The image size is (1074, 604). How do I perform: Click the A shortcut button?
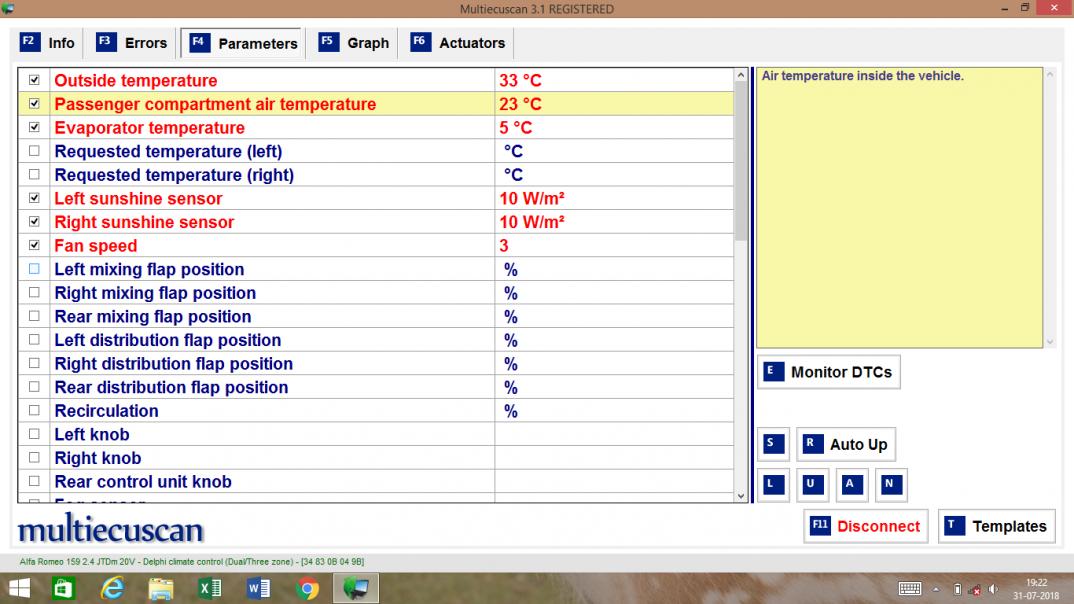pyautogui.click(x=851, y=485)
